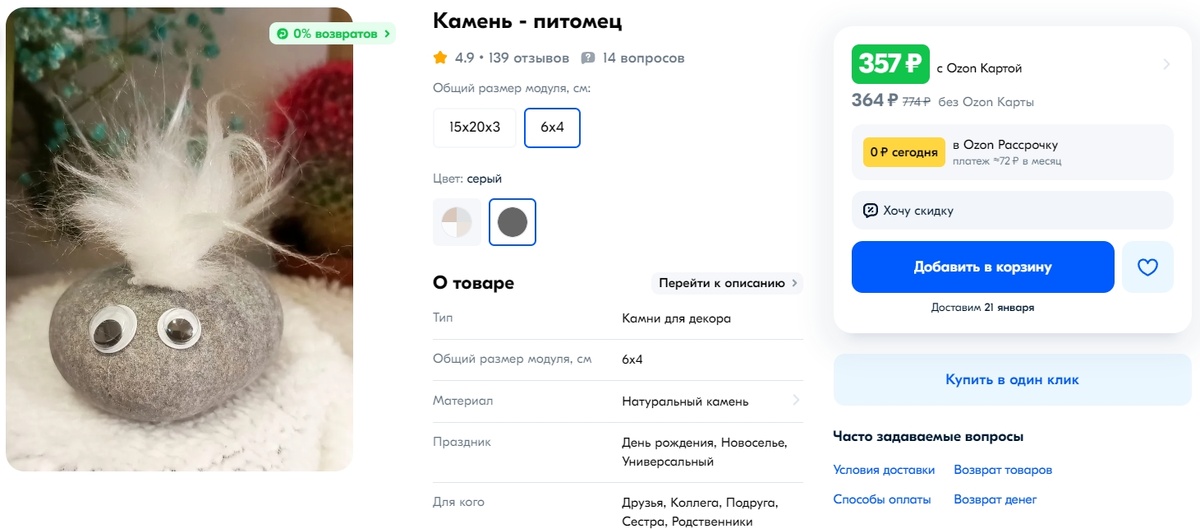This screenshot has width=1200, height=529.
Task: Click the discount icon beside Хочу скидку
Action: [x=870, y=211]
